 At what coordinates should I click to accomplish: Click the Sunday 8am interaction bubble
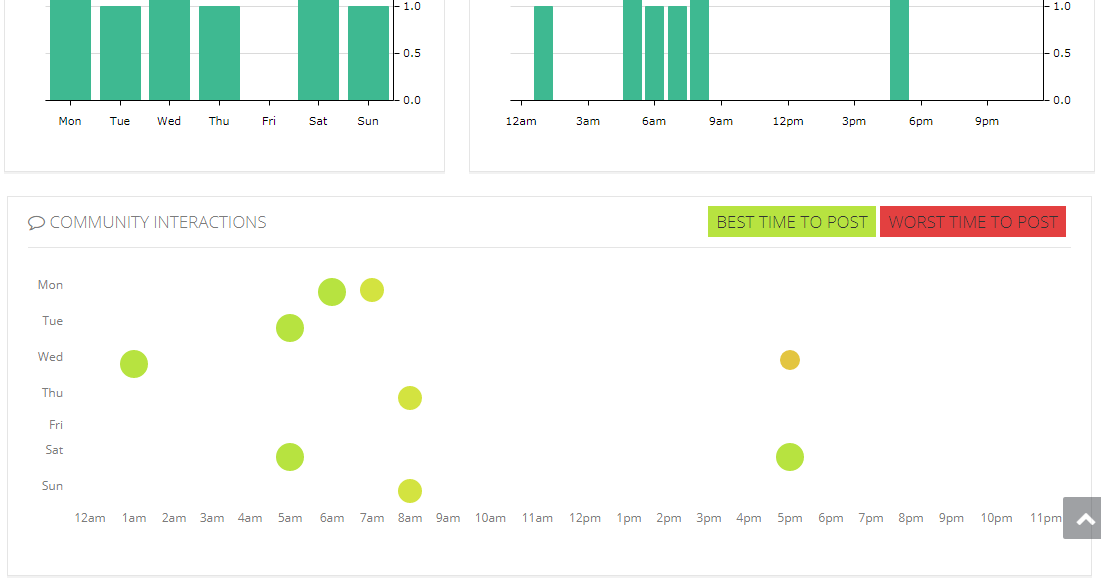coord(410,491)
